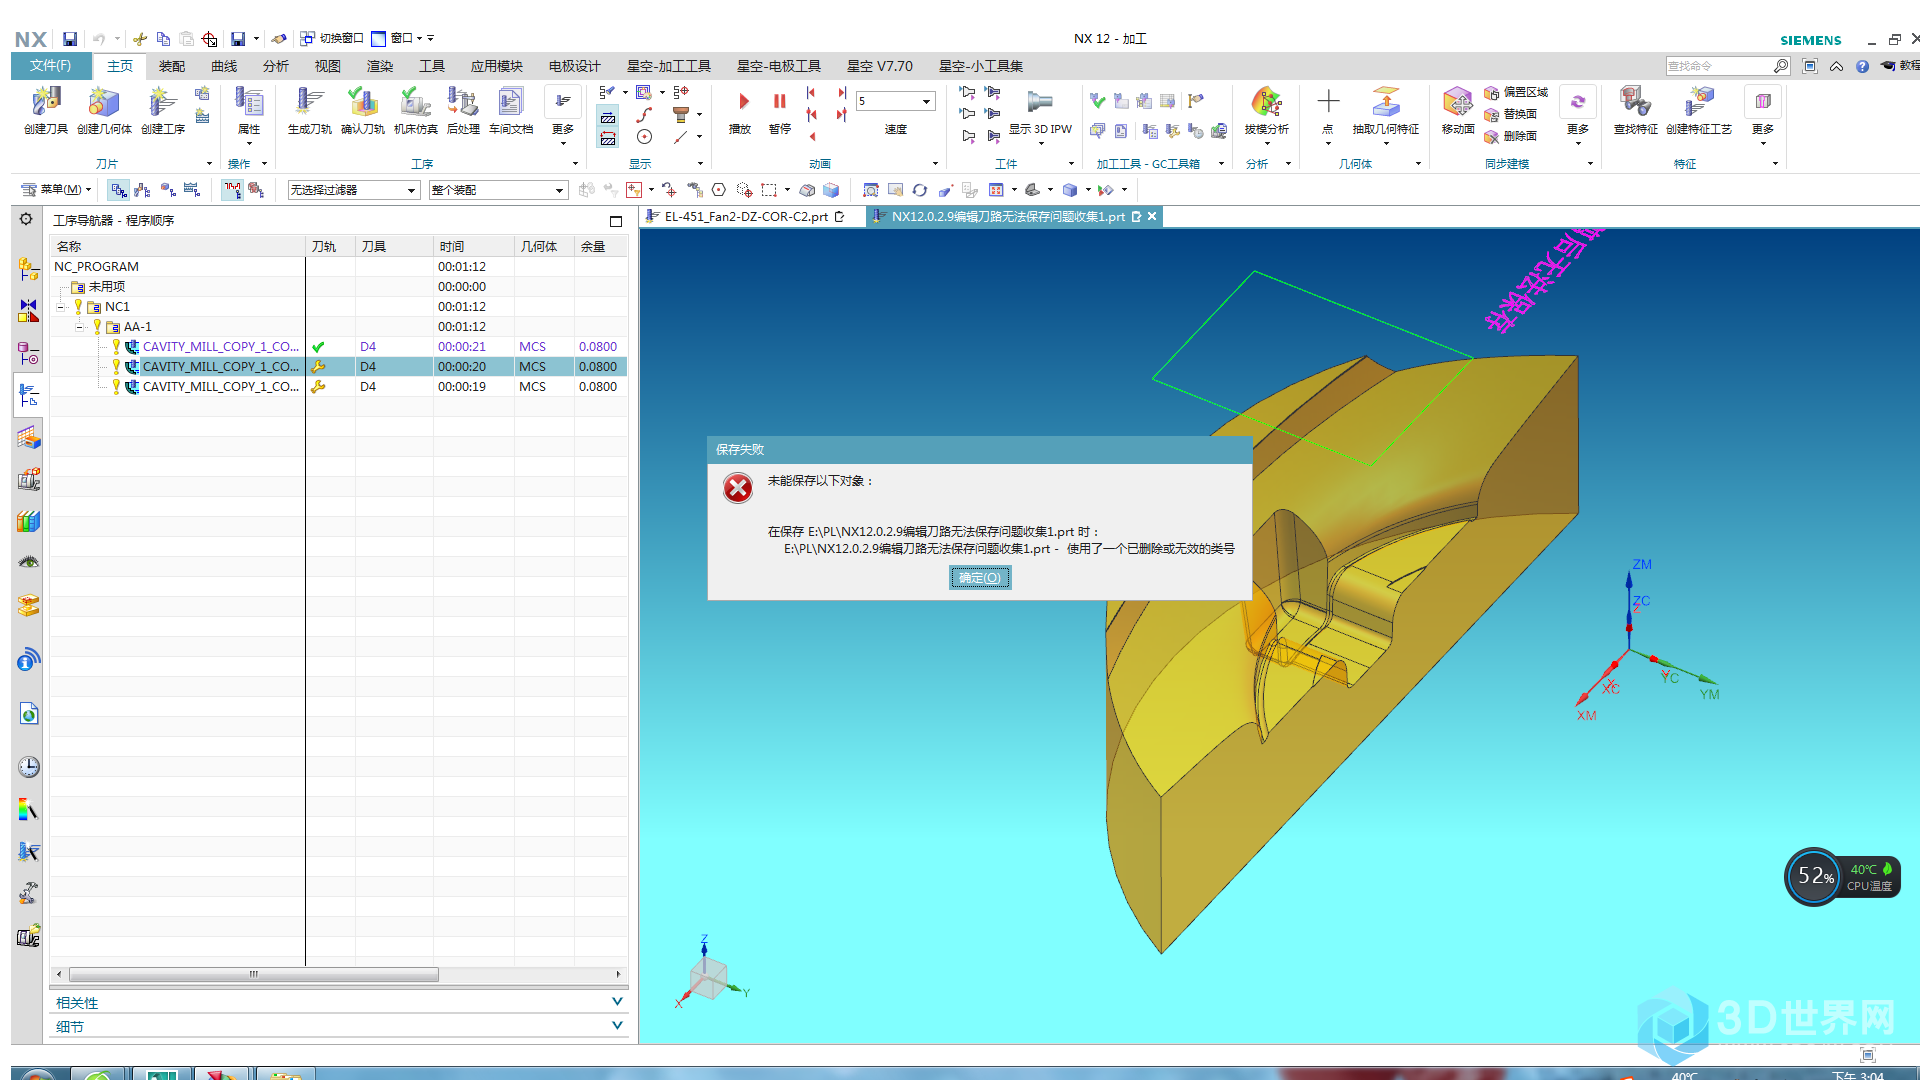
Task: Open the 速度 speed dropdown
Action: click(926, 101)
